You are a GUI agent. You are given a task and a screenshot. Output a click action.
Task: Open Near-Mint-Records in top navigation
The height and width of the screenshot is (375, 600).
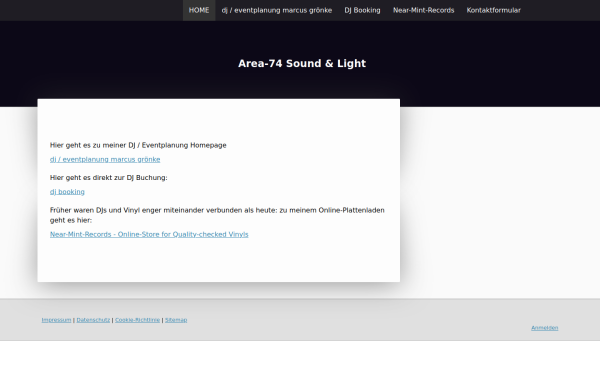424,10
